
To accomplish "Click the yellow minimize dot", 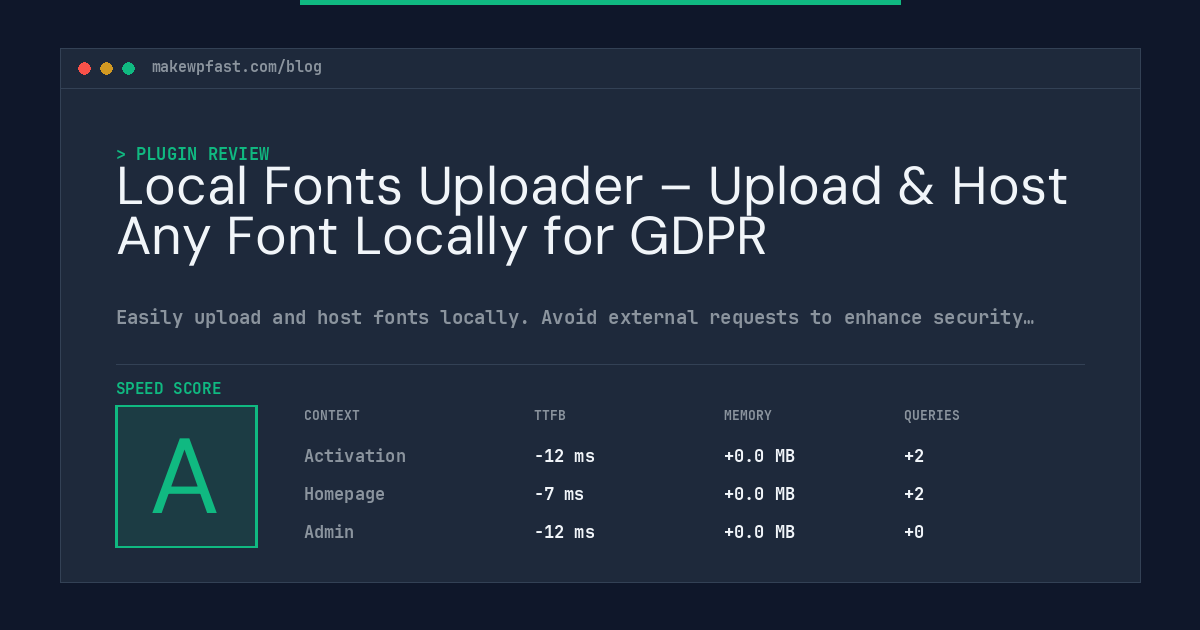I will [x=106, y=68].
